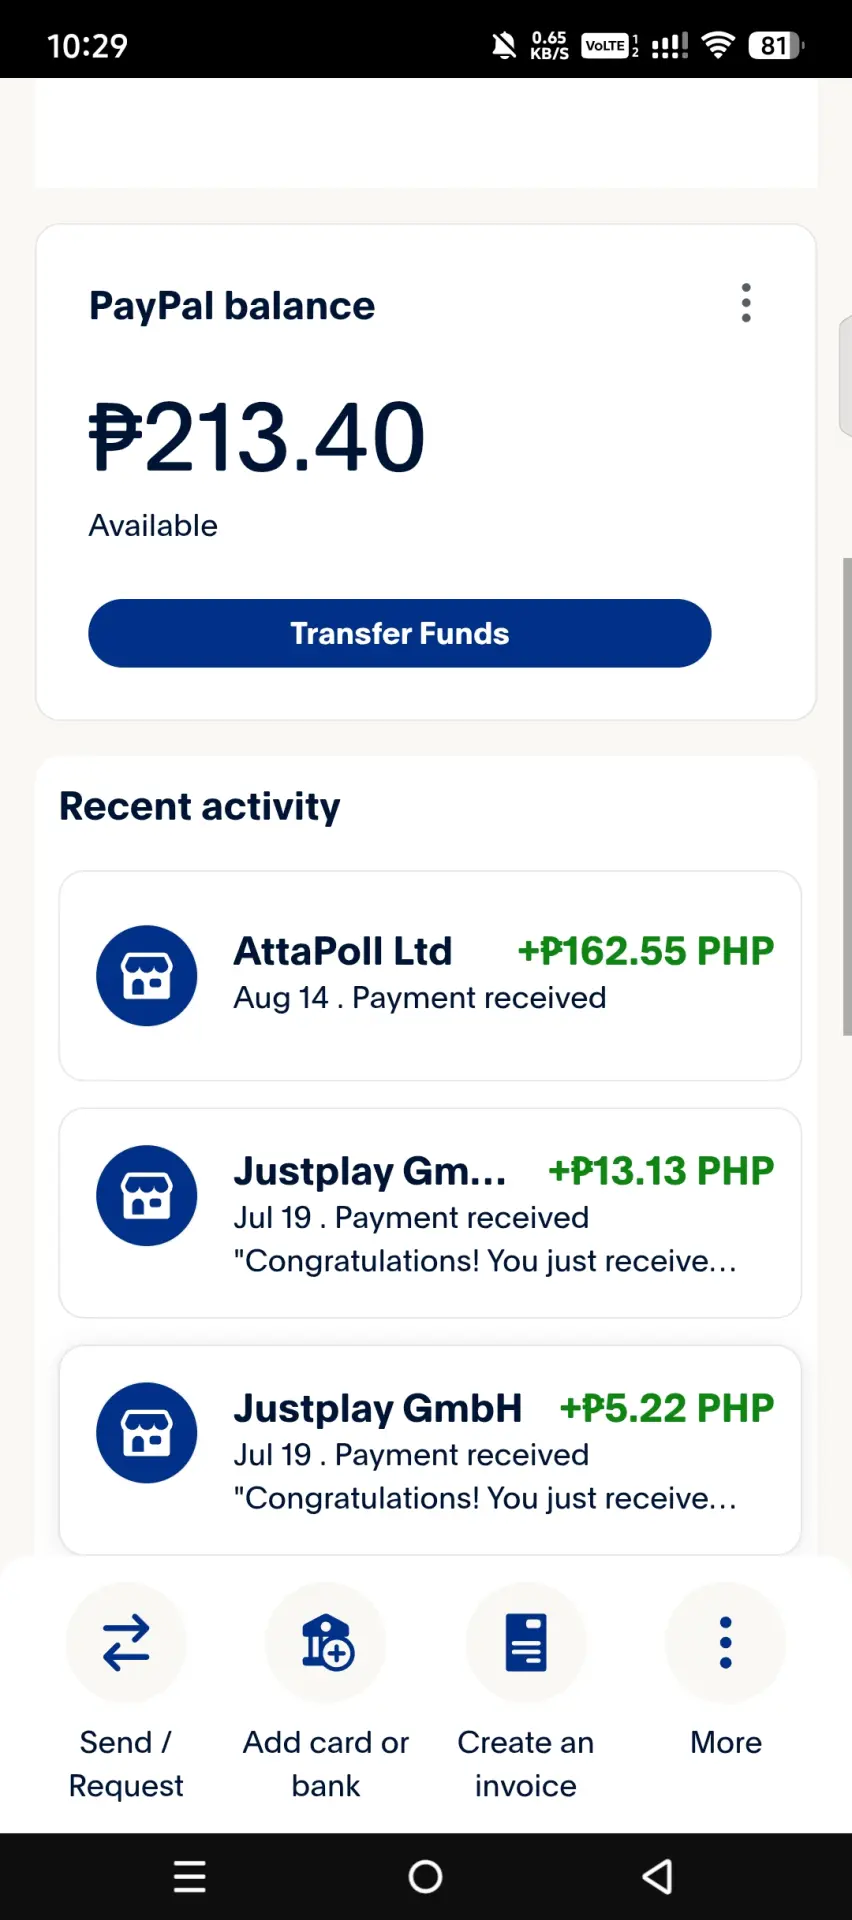852x1920 pixels.
Task: Tap the Add card or bank icon
Action: (x=326, y=1643)
